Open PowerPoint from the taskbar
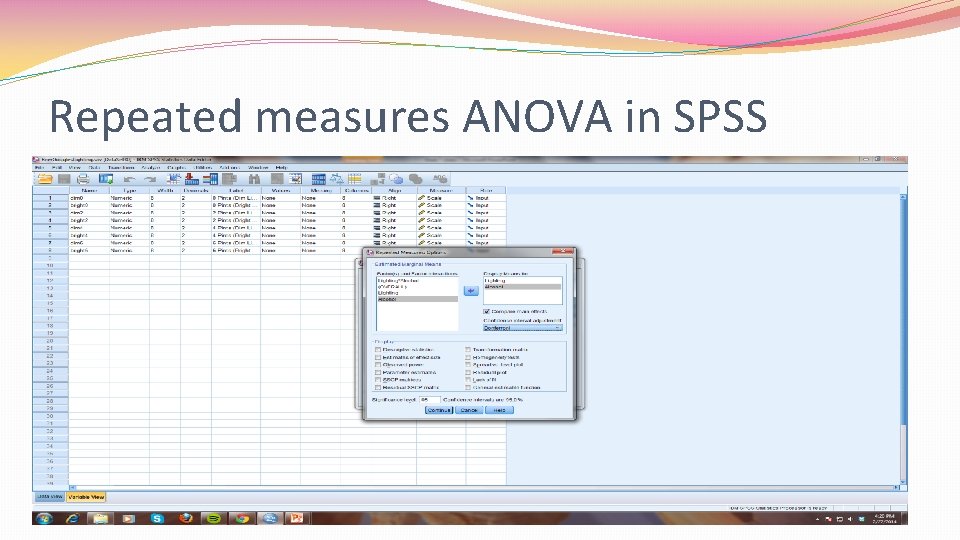The width and height of the screenshot is (960, 540). coord(297,519)
